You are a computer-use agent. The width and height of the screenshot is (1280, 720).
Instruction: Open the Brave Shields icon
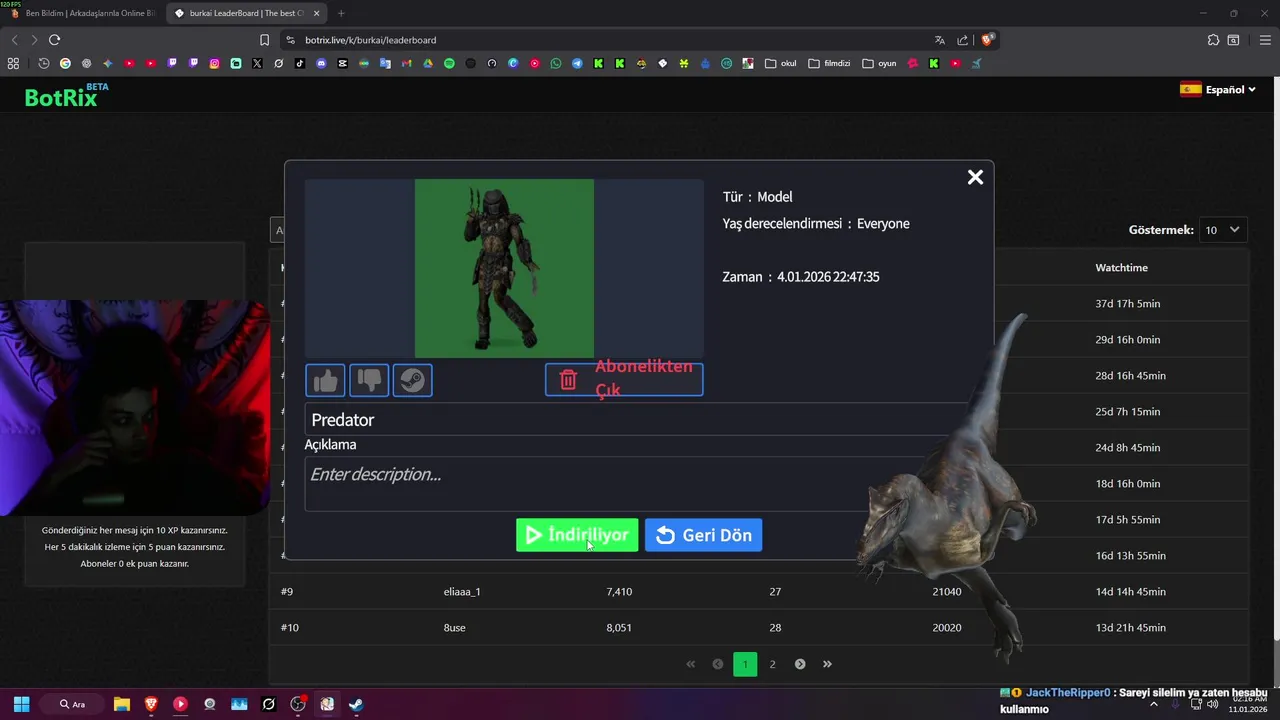[x=988, y=40]
